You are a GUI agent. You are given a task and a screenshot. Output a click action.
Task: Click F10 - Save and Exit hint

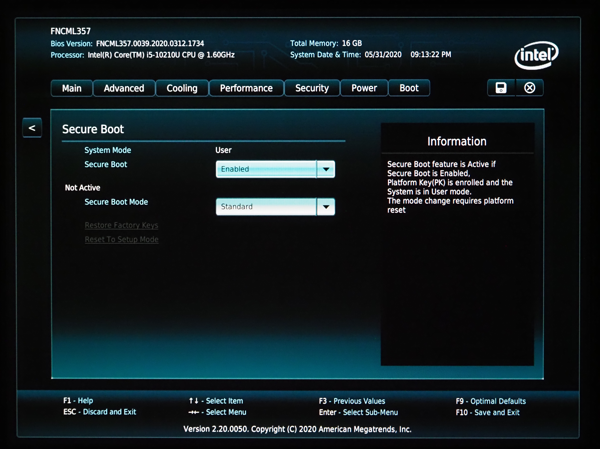[x=488, y=412]
